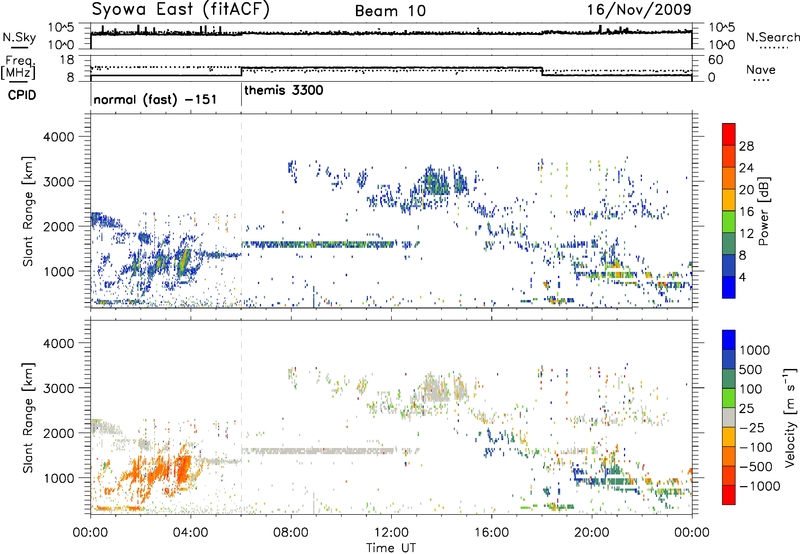800x554 pixels.
Task: Click the dashed CPID change line at 06:00
Action: pos(241,211)
